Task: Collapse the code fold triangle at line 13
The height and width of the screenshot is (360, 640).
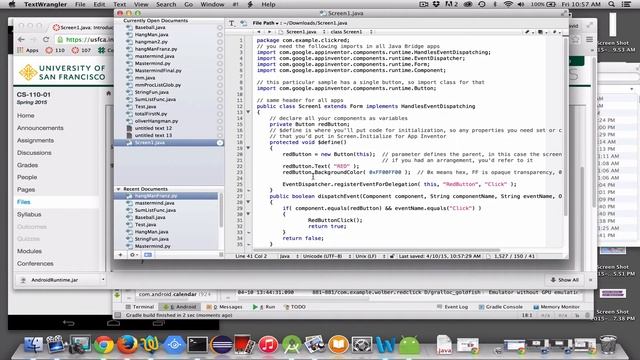Action: (x=248, y=112)
